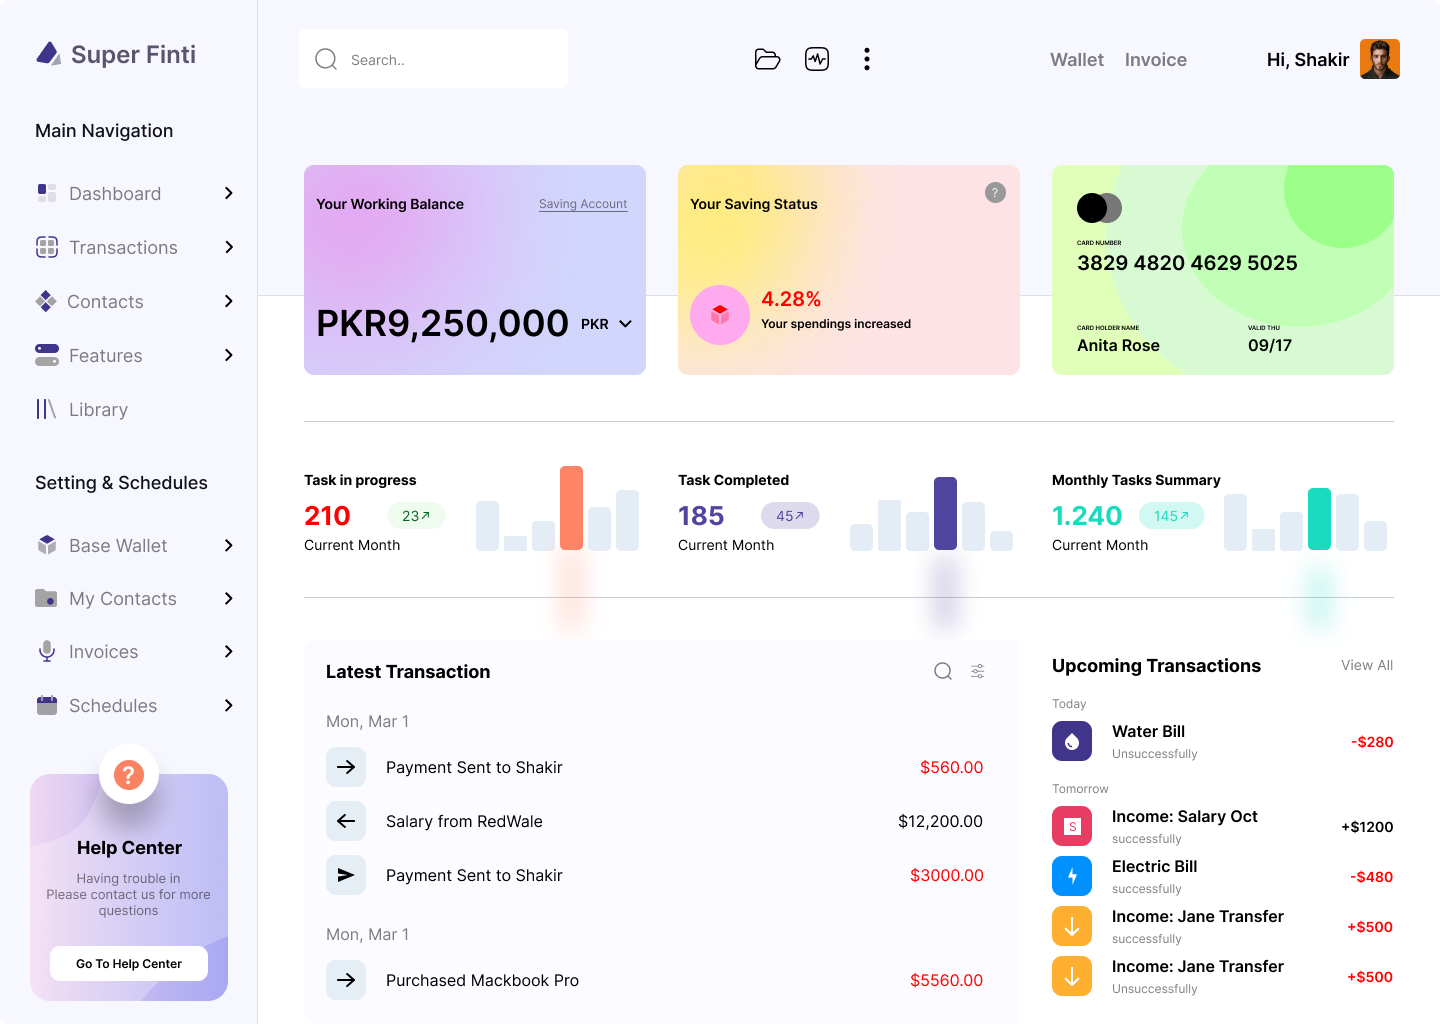Screen dimensions: 1440x1024
Task: Open the three-dot more options menu
Action: click(x=867, y=60)
